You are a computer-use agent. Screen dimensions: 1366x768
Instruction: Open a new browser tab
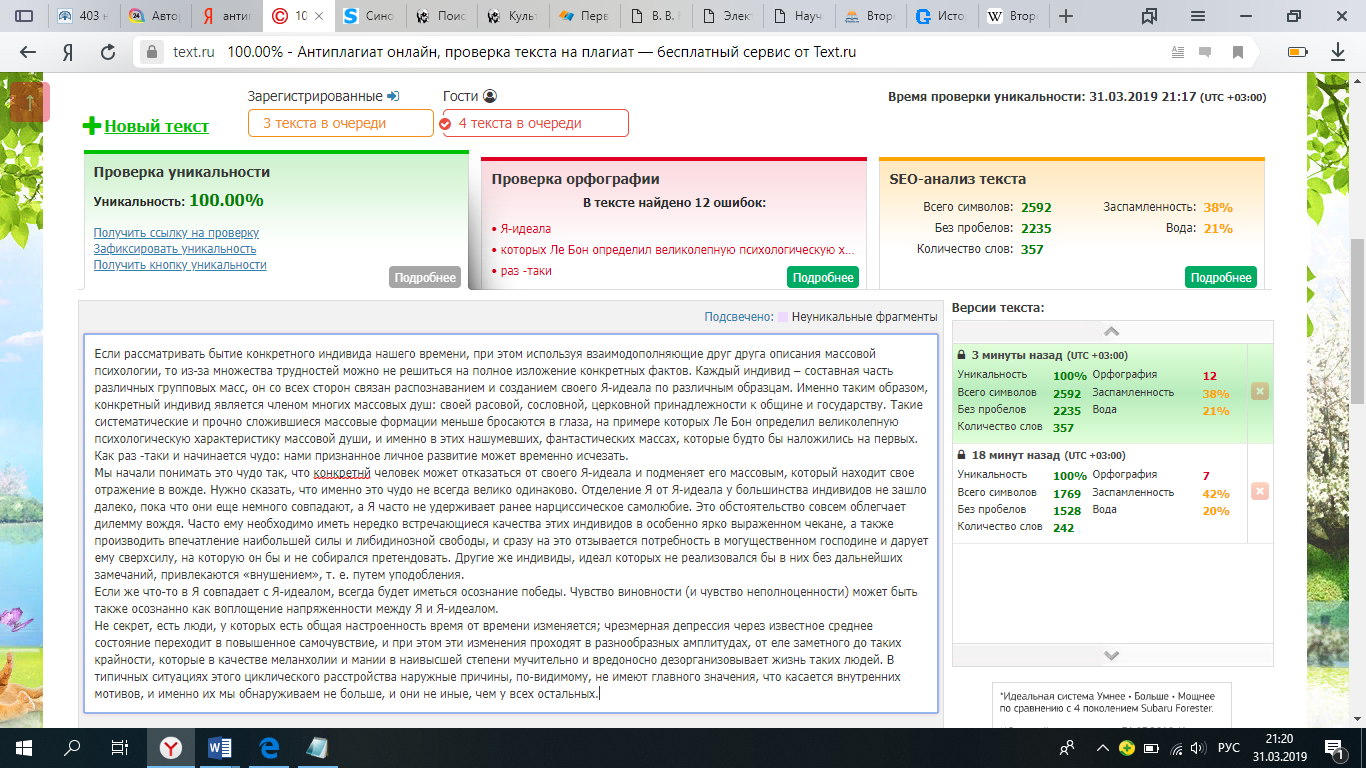[1066, 16]
